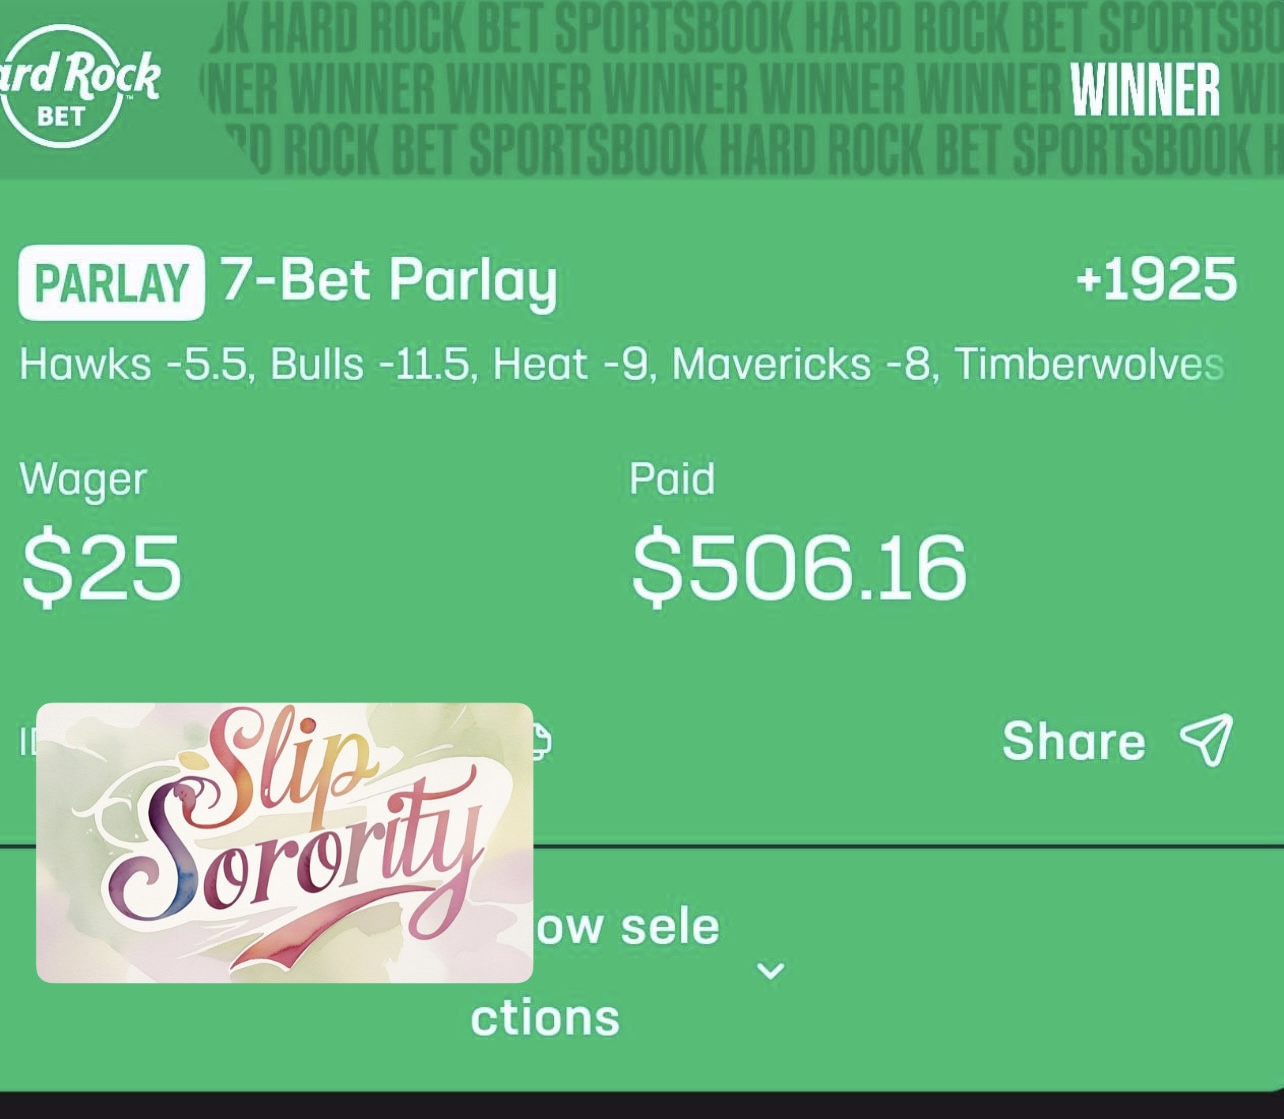
Task: Click the white WINNER label in banner
Action: click(x=1144, y=91)
